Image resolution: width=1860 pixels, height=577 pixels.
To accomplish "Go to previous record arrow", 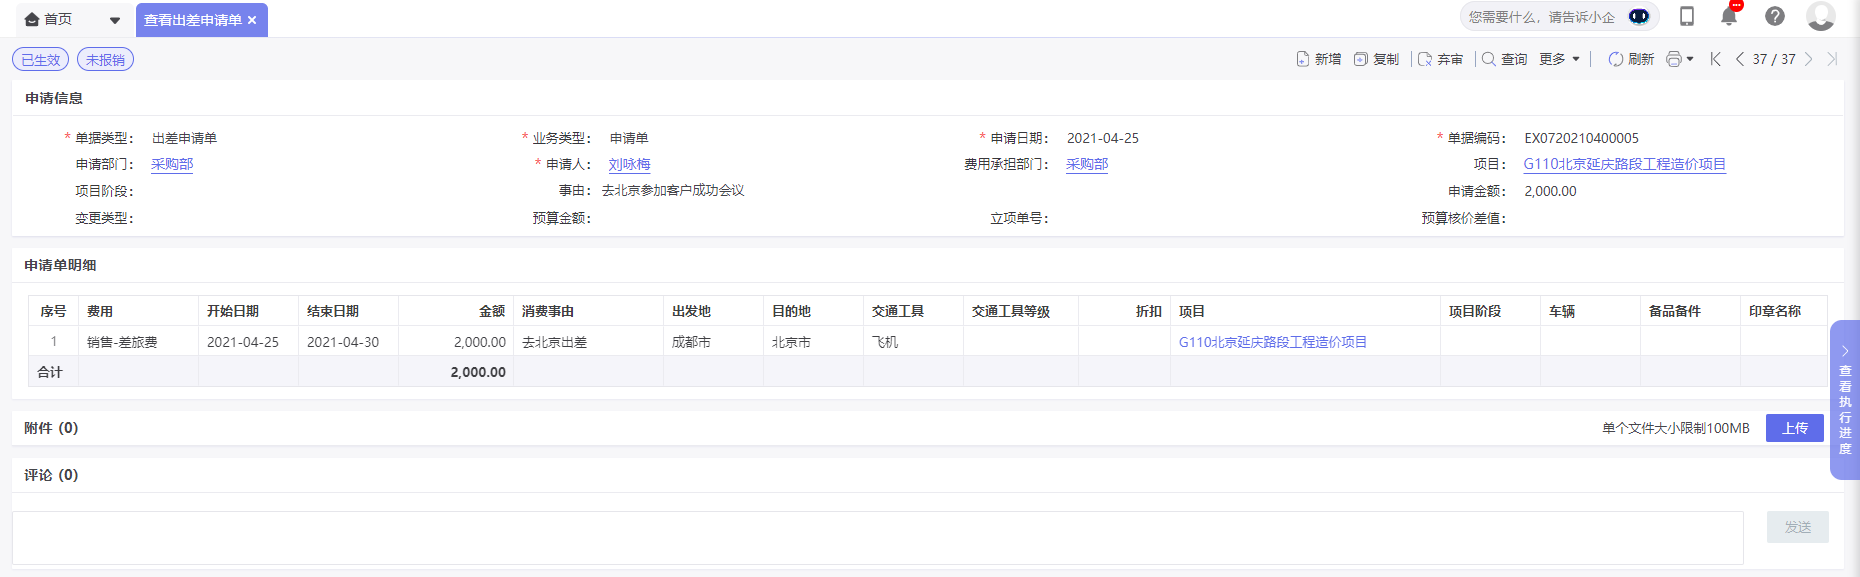I will [1740, 59].
